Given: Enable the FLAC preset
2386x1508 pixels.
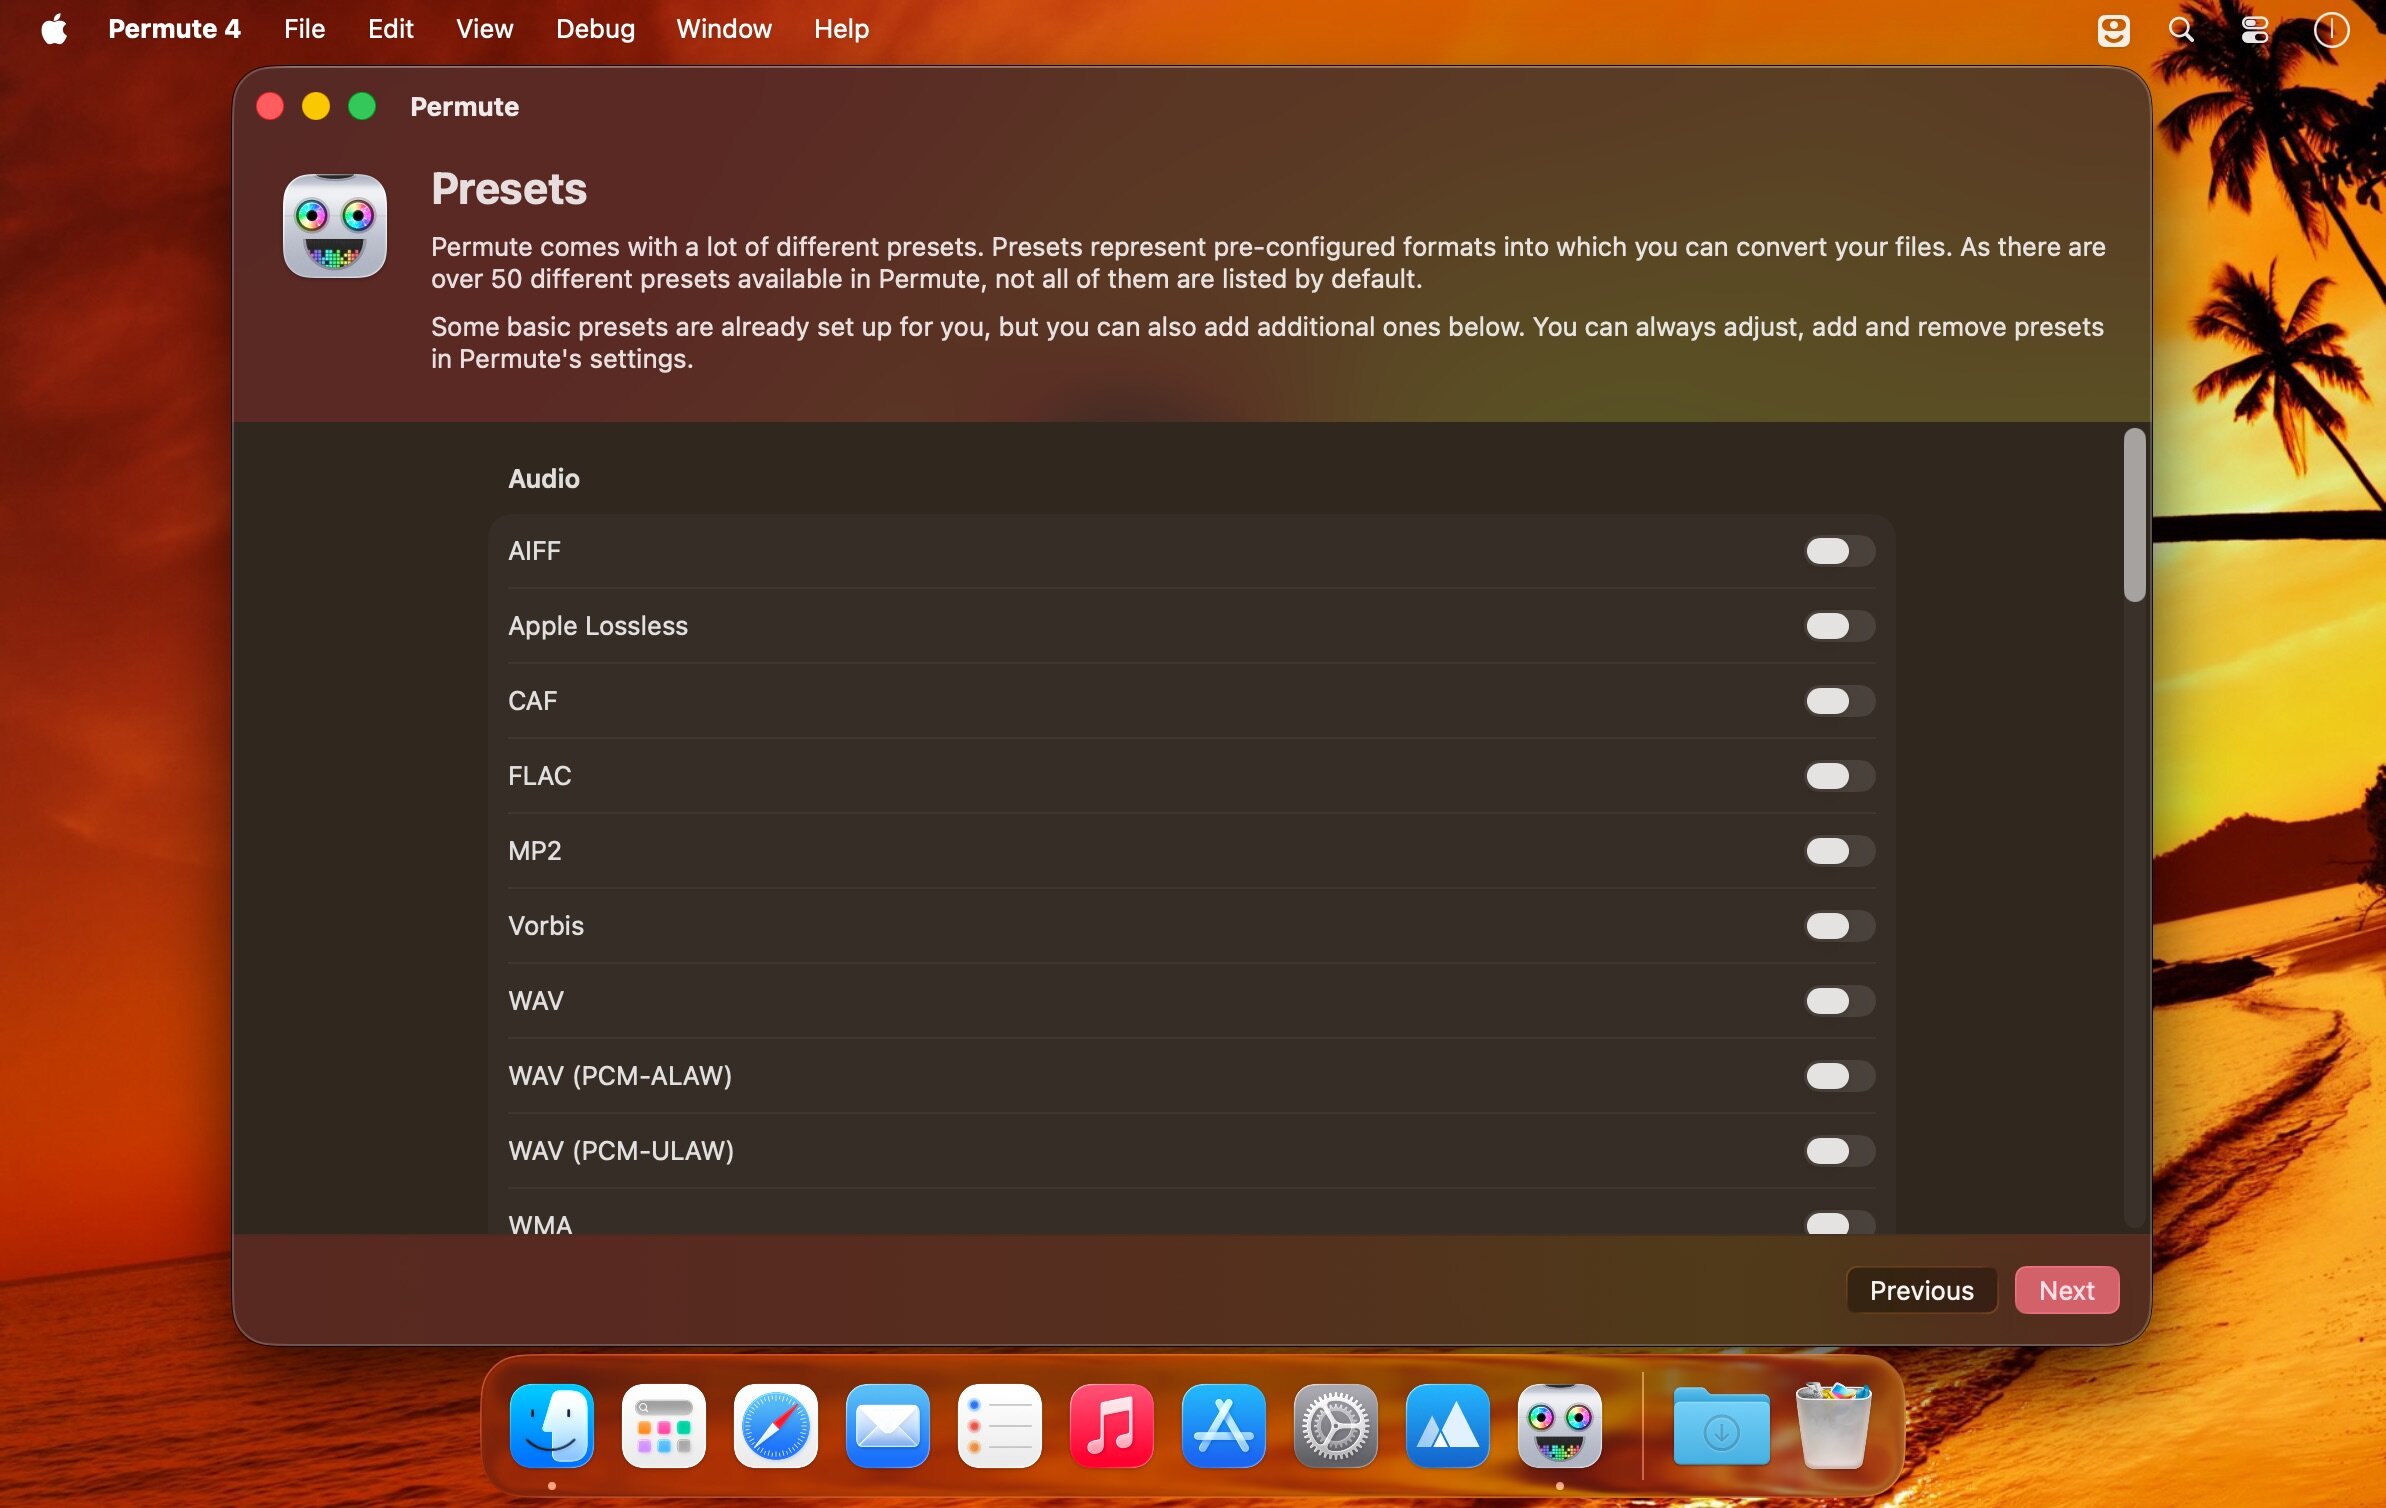Looking at the screenshot, I should point(1839,776).
